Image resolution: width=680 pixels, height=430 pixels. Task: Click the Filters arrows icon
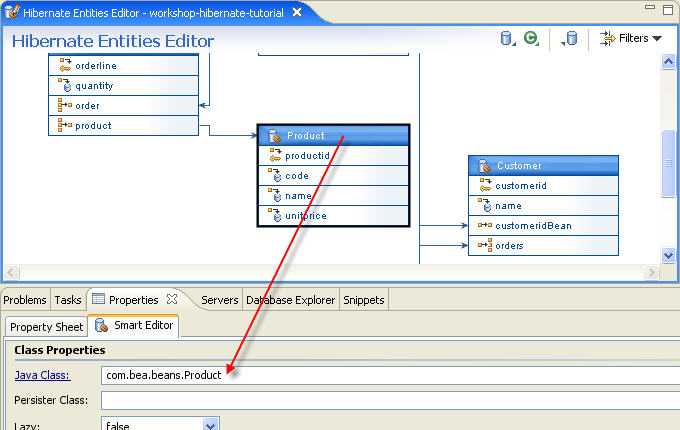point(608,38)
